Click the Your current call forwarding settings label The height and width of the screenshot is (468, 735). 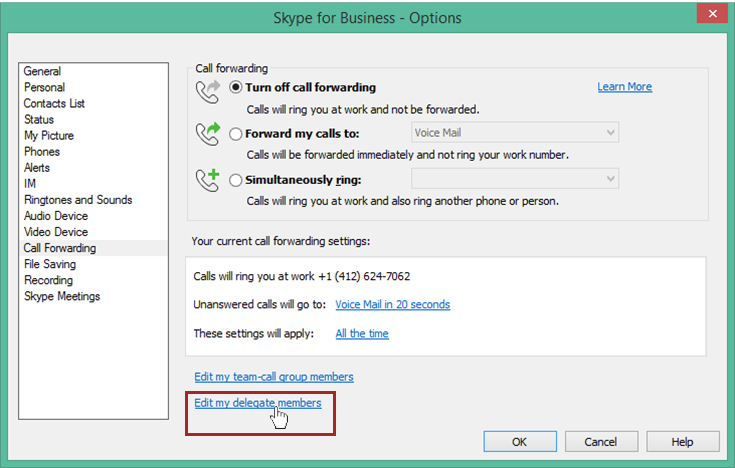coord(281,241)
